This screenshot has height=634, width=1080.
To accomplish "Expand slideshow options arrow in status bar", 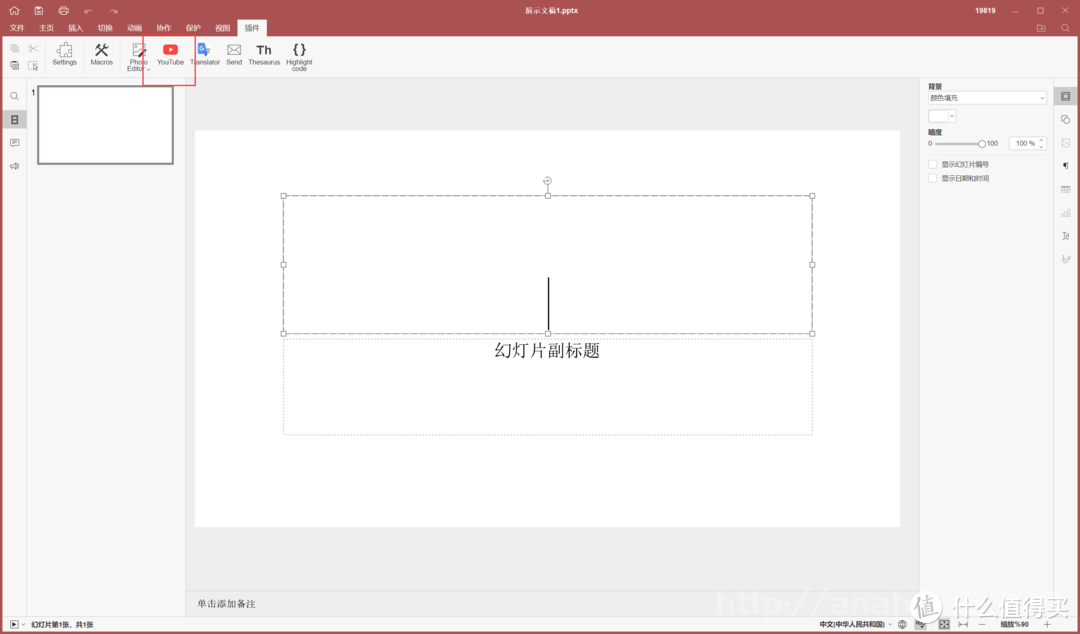I will (x=23, y=624).
